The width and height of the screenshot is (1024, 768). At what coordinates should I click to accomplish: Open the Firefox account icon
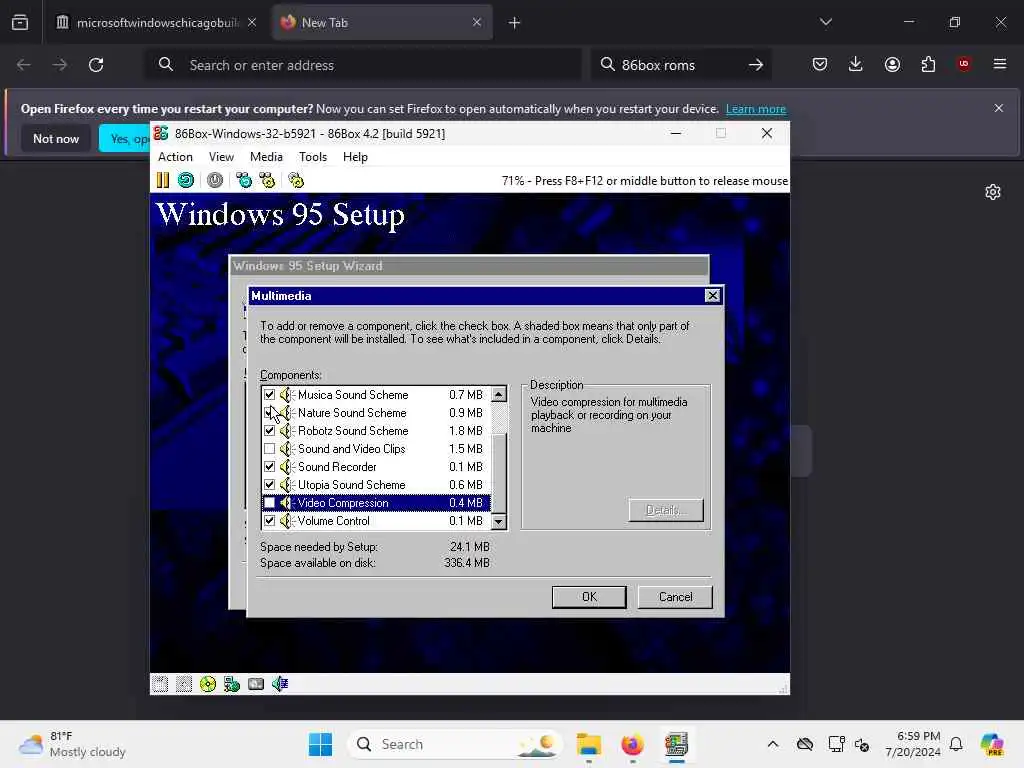[892, 64]
